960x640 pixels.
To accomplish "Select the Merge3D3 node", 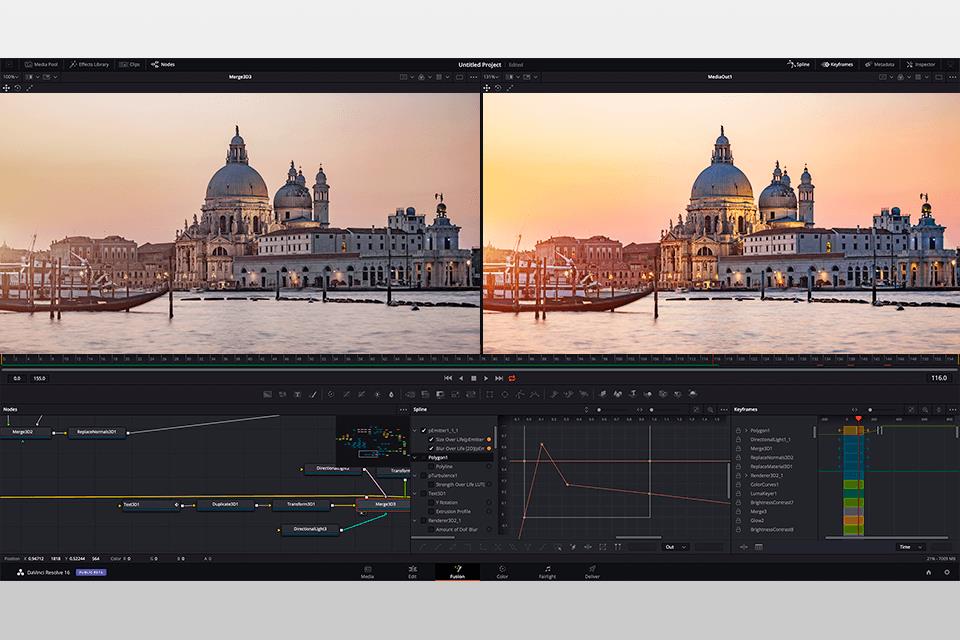I will [x=385, y=505].
